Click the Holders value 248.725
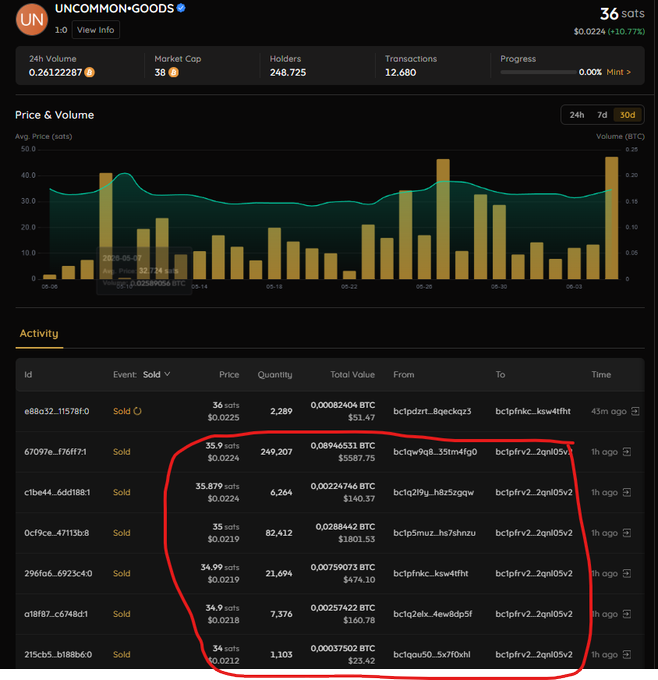 (288, 72)
